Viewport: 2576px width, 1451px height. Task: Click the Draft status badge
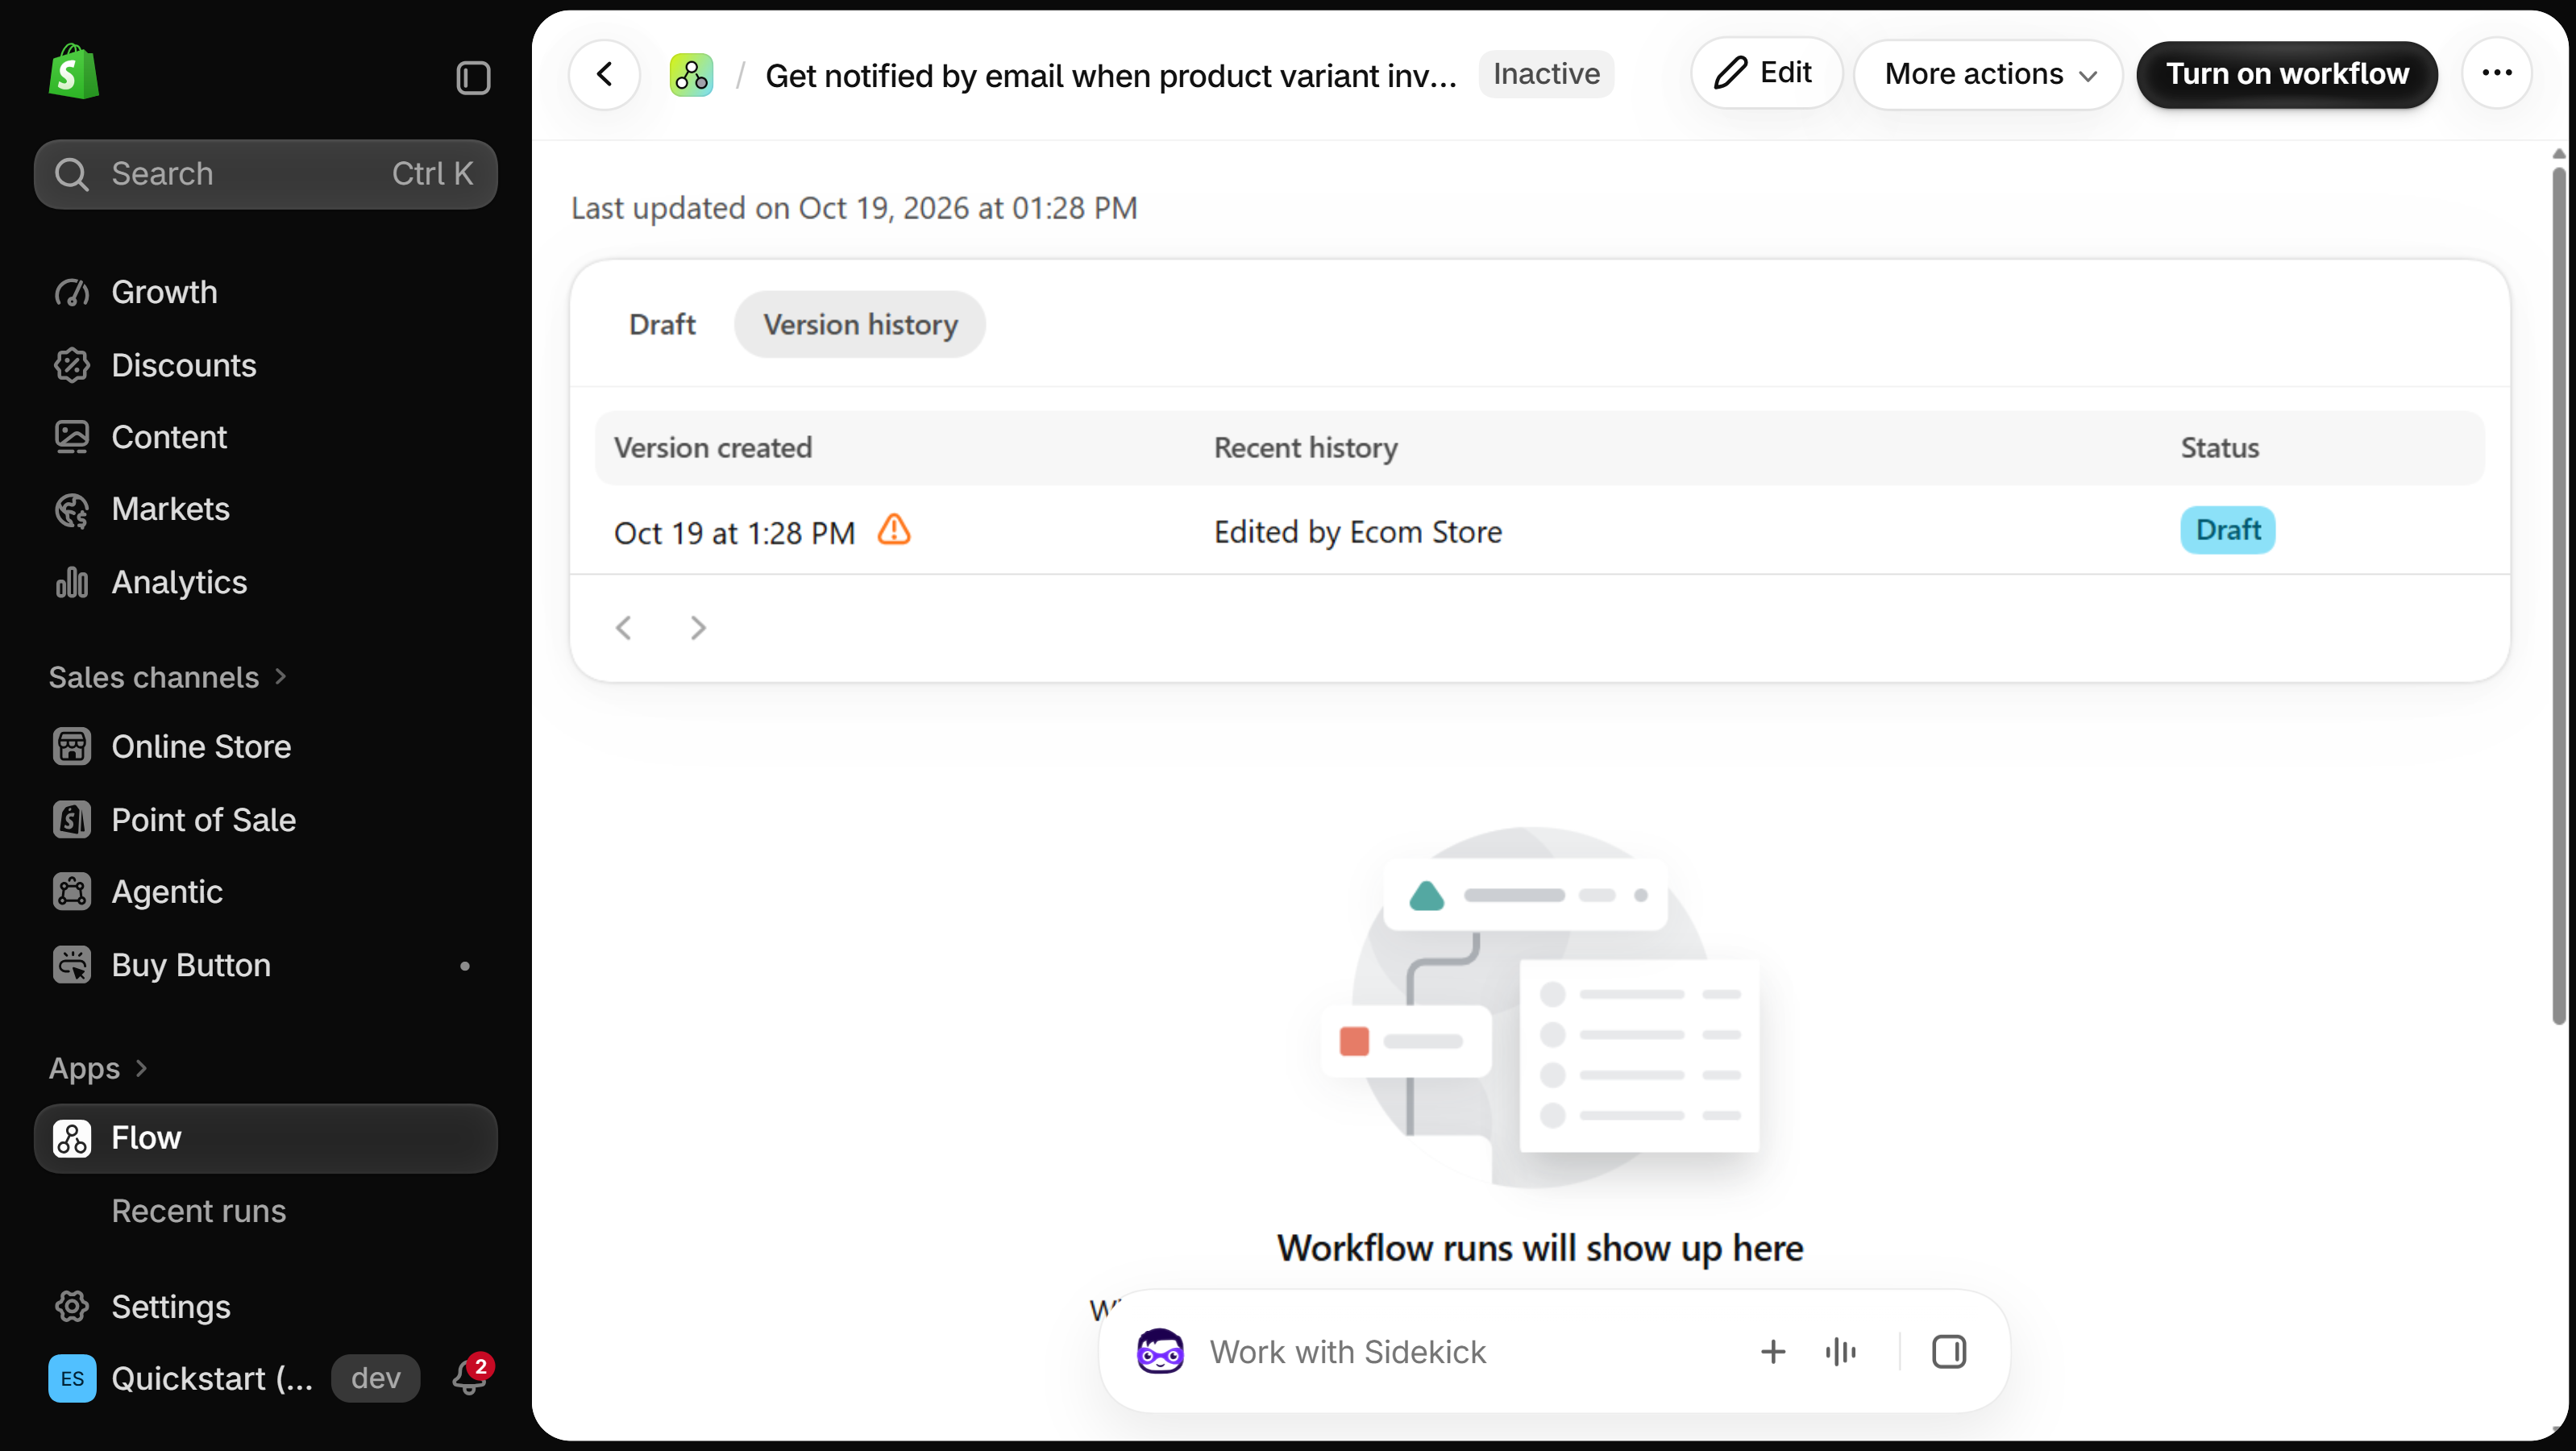tap(2228, 530)
